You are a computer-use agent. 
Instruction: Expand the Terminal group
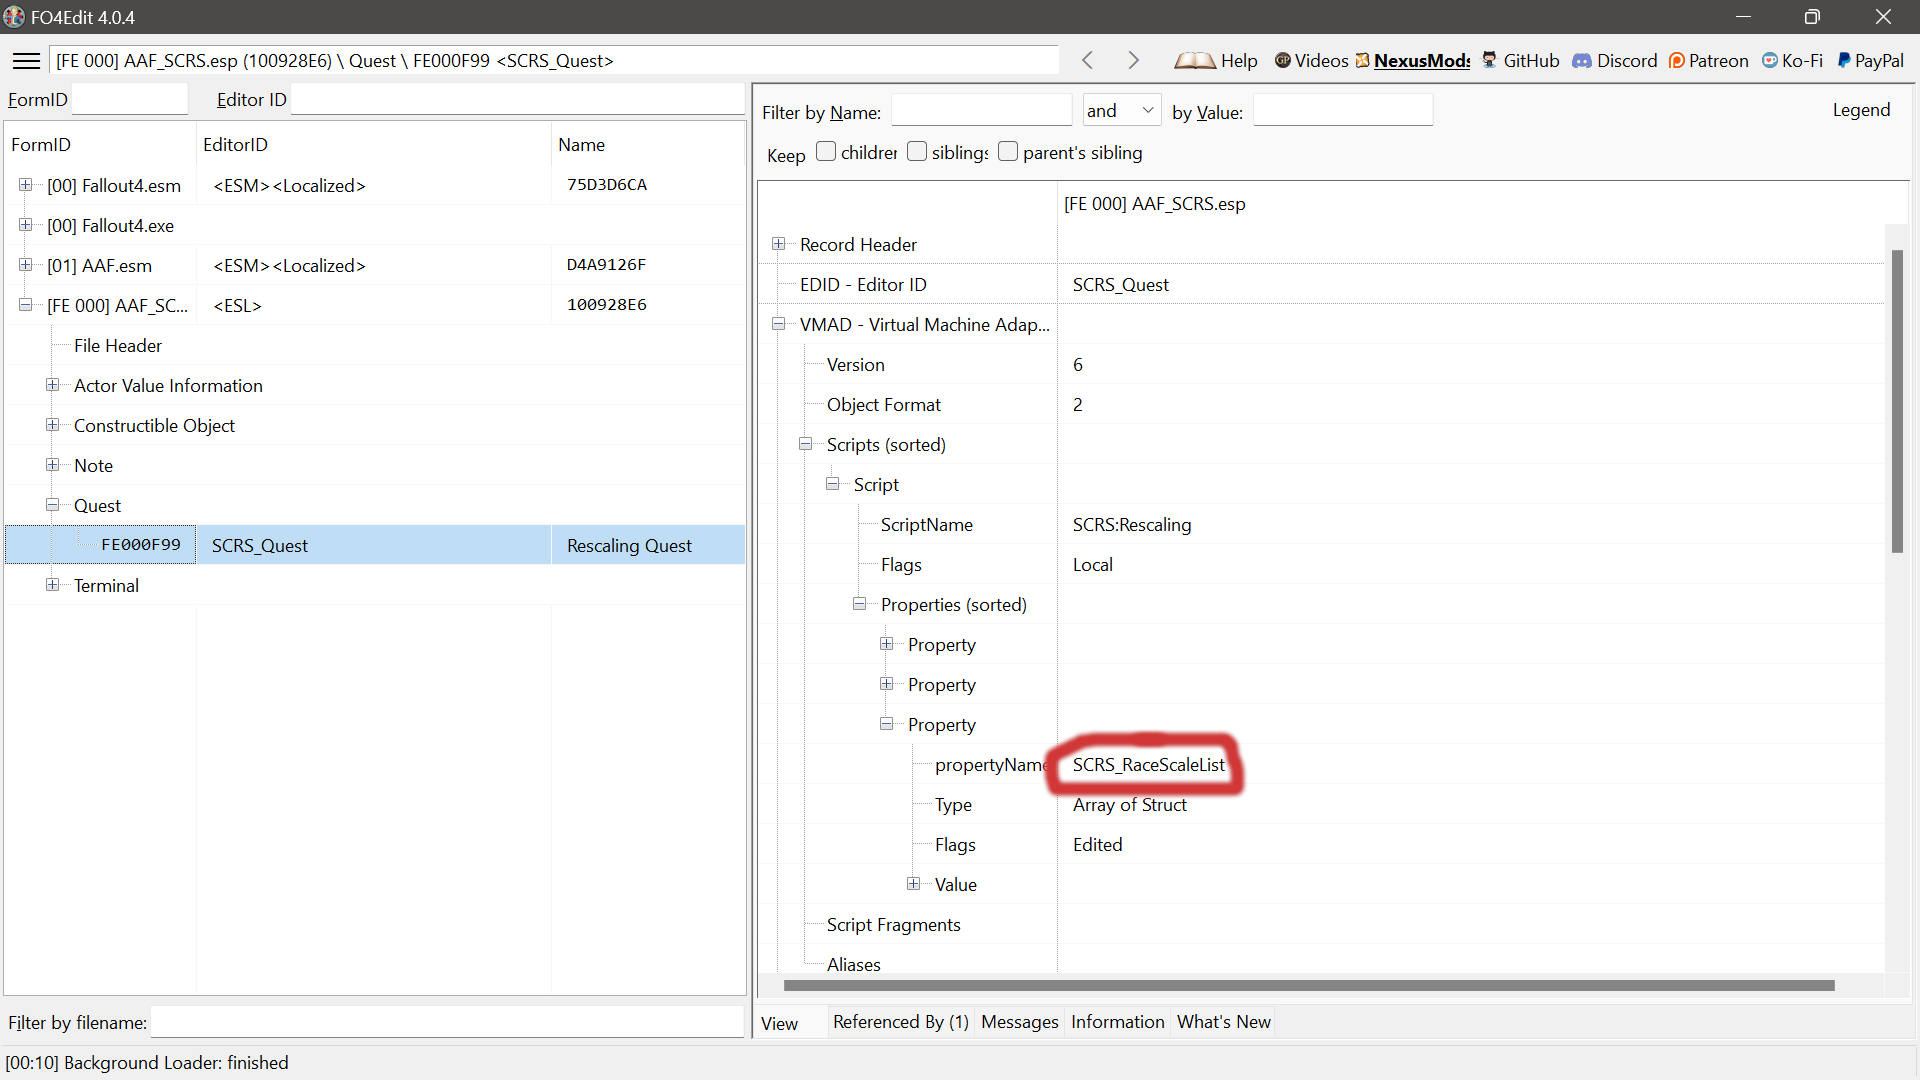click(x=53, y=585)
